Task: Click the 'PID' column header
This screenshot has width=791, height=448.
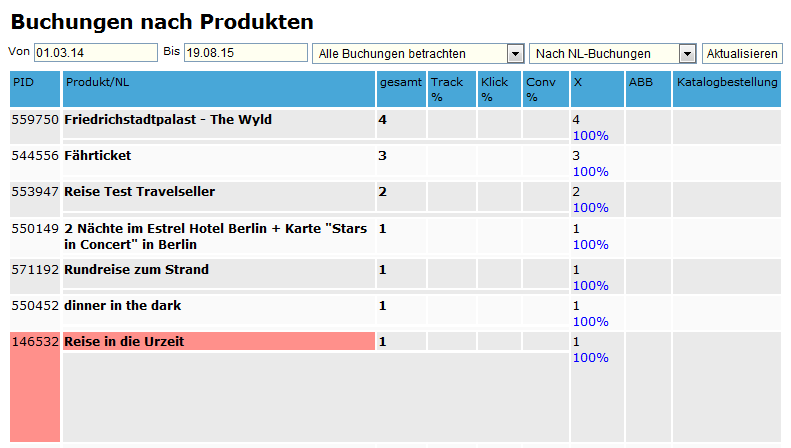Action: pos(24,82)
